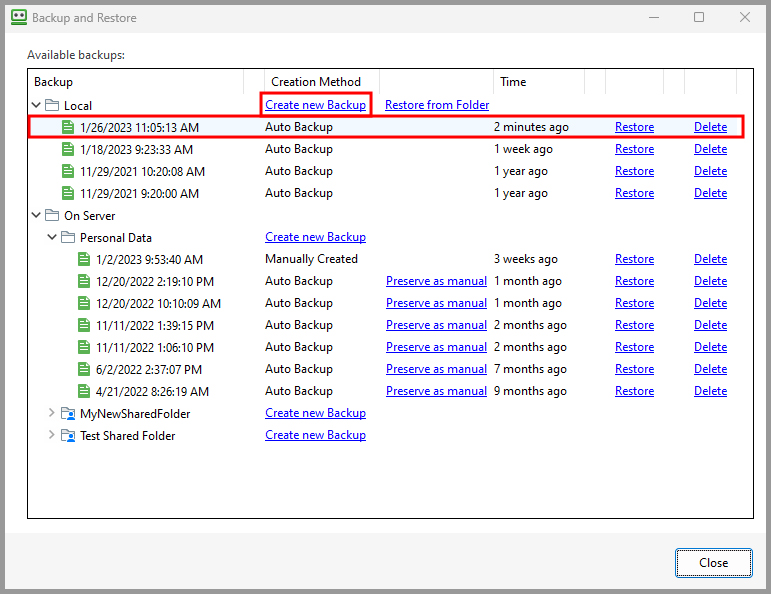771x594 pixels.
Task: Create new Backup for MyNewSharedFolder
Action: (x=315, y=413)
